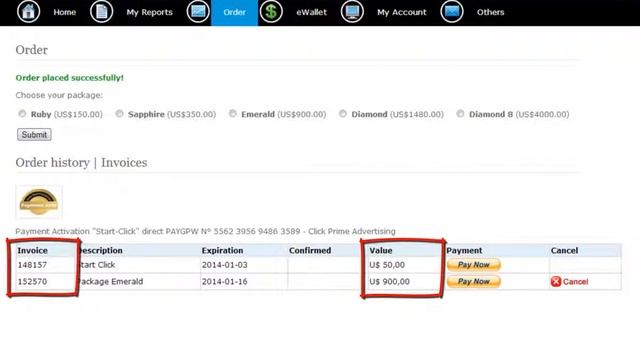Click the Value column header
This screenshot has height=360, width=640.
pyautogui.click(x=380, y=250)
